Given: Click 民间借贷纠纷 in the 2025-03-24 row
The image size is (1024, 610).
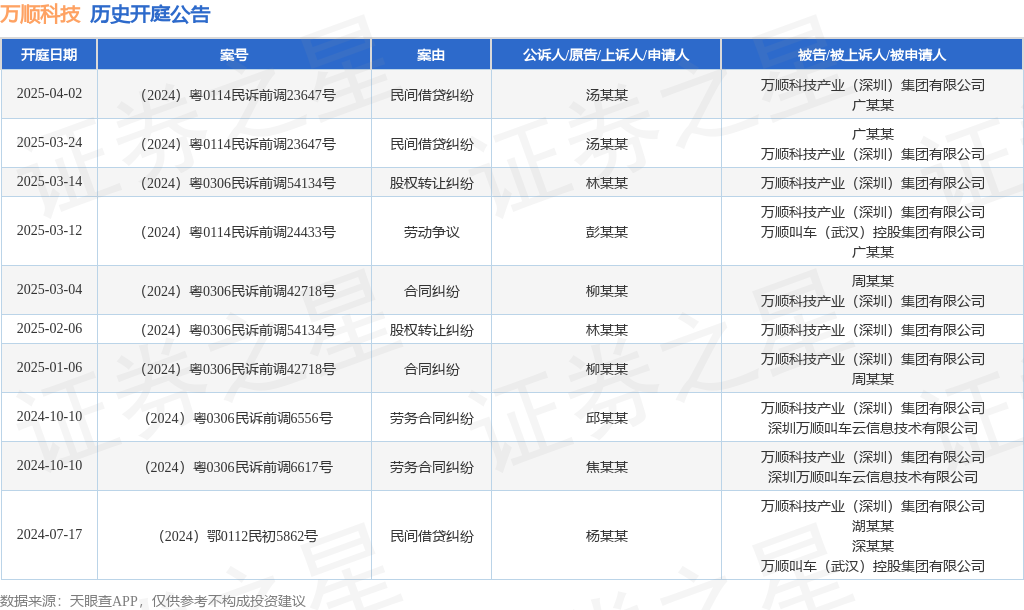Looking at the screenshot, I should pyautogui.click(x=432, y=144).
